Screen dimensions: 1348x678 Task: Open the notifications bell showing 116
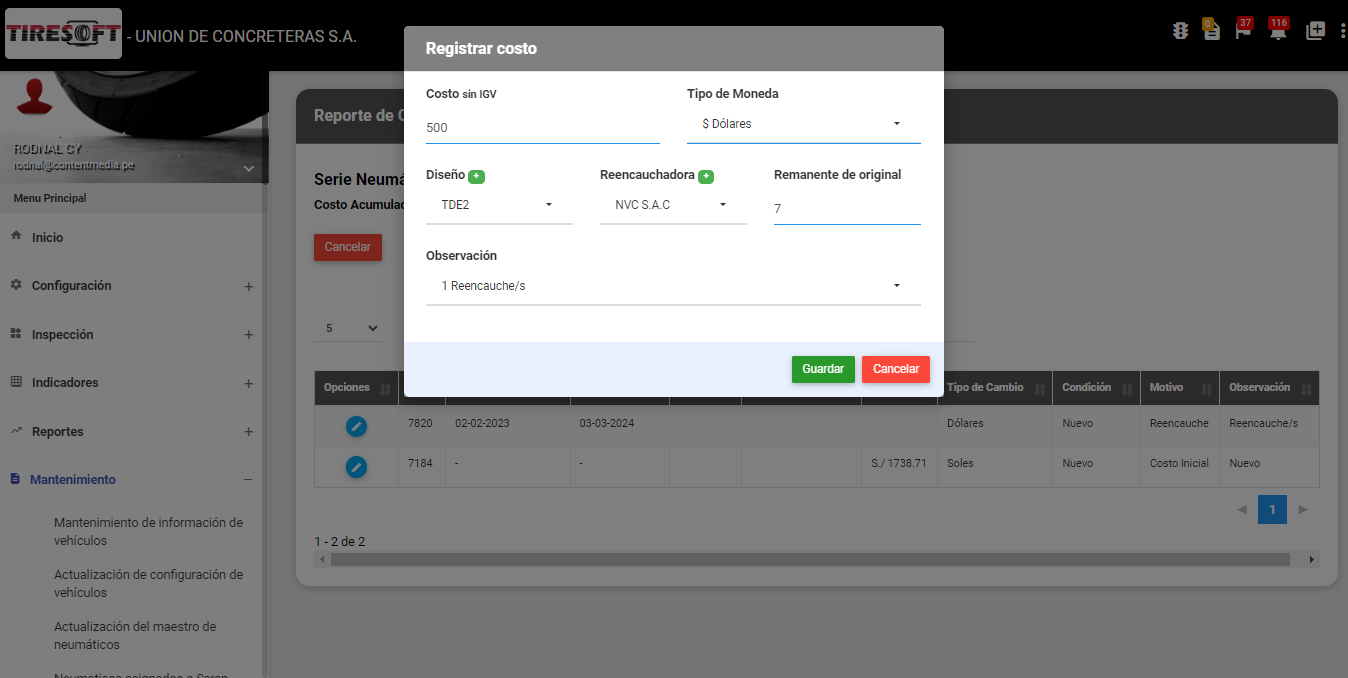(1277, 31)
